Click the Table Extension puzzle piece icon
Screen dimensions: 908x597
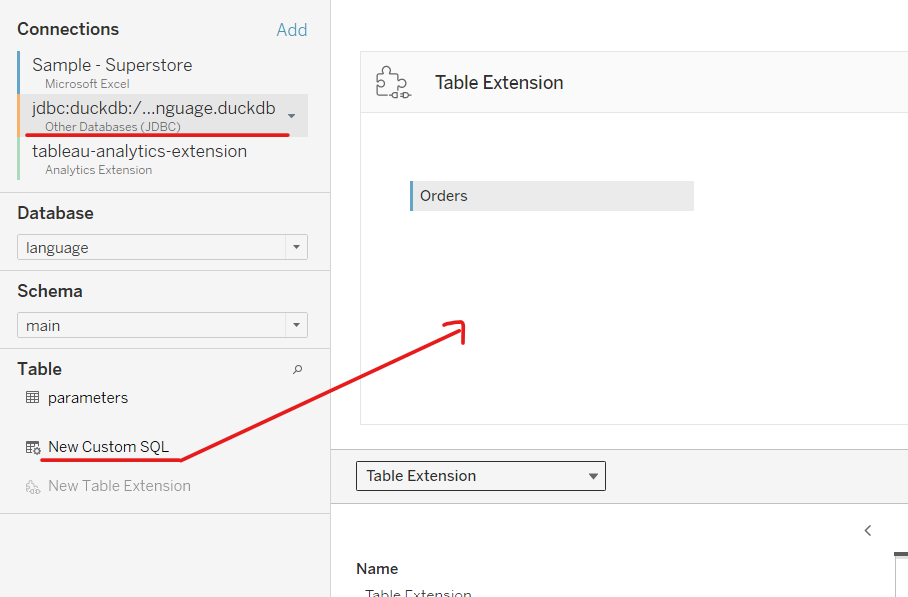pyautogui.click(x=392, y=82)
